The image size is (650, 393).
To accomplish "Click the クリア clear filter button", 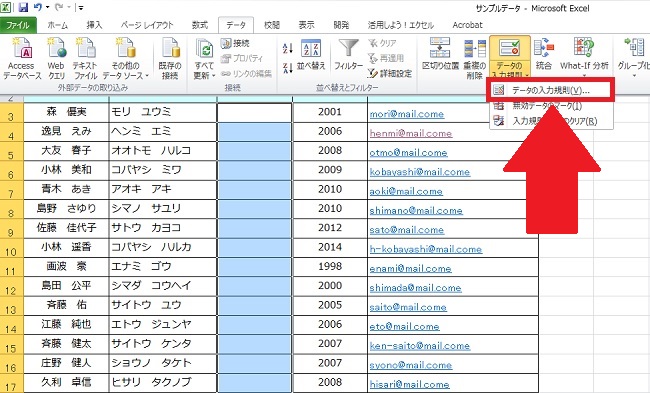I will click(382, 43).
